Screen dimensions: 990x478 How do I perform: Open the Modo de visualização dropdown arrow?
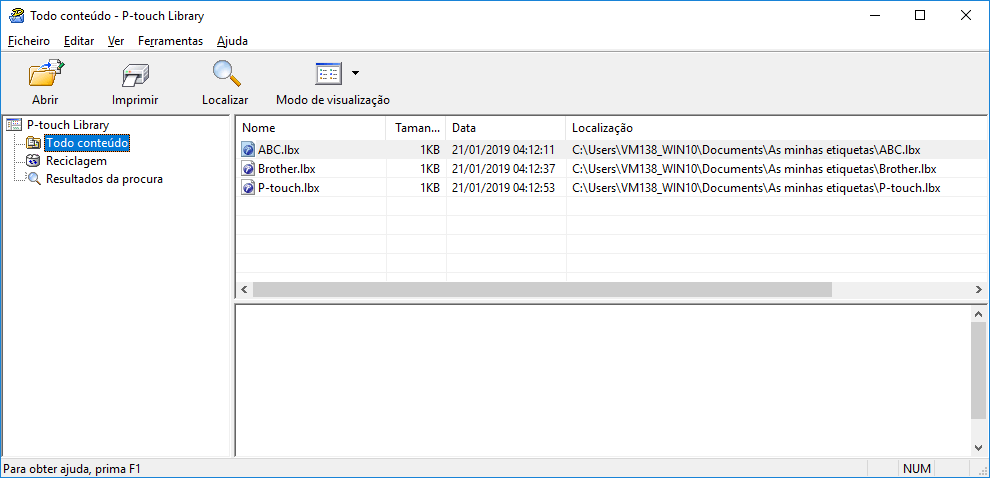click(355, 73)
